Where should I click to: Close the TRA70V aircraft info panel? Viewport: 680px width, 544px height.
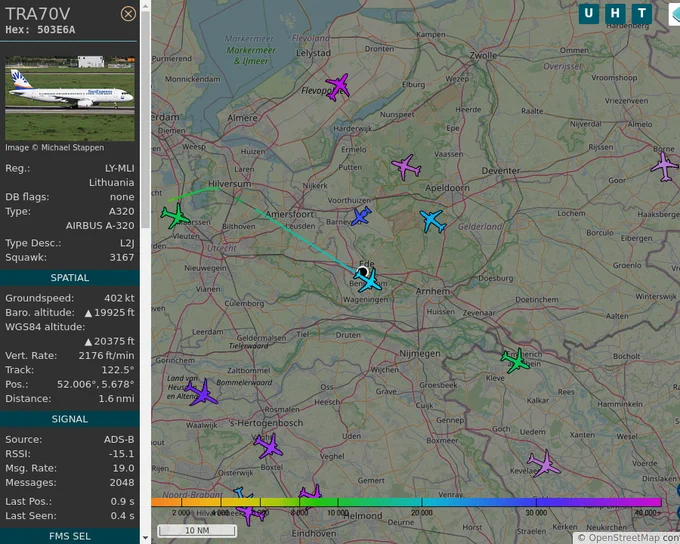[x=128, y=14]
